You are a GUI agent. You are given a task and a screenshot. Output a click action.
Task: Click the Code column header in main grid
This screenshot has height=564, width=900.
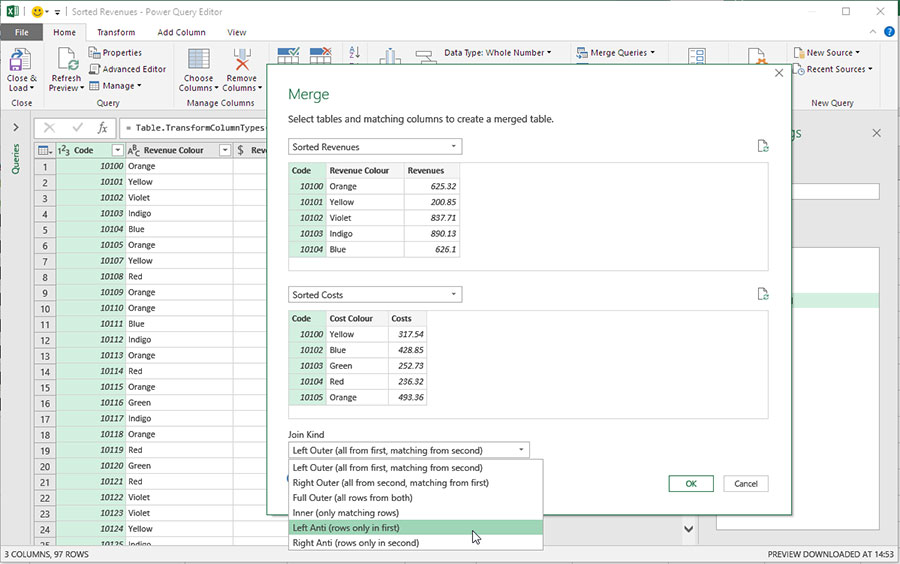click(83, 150)
